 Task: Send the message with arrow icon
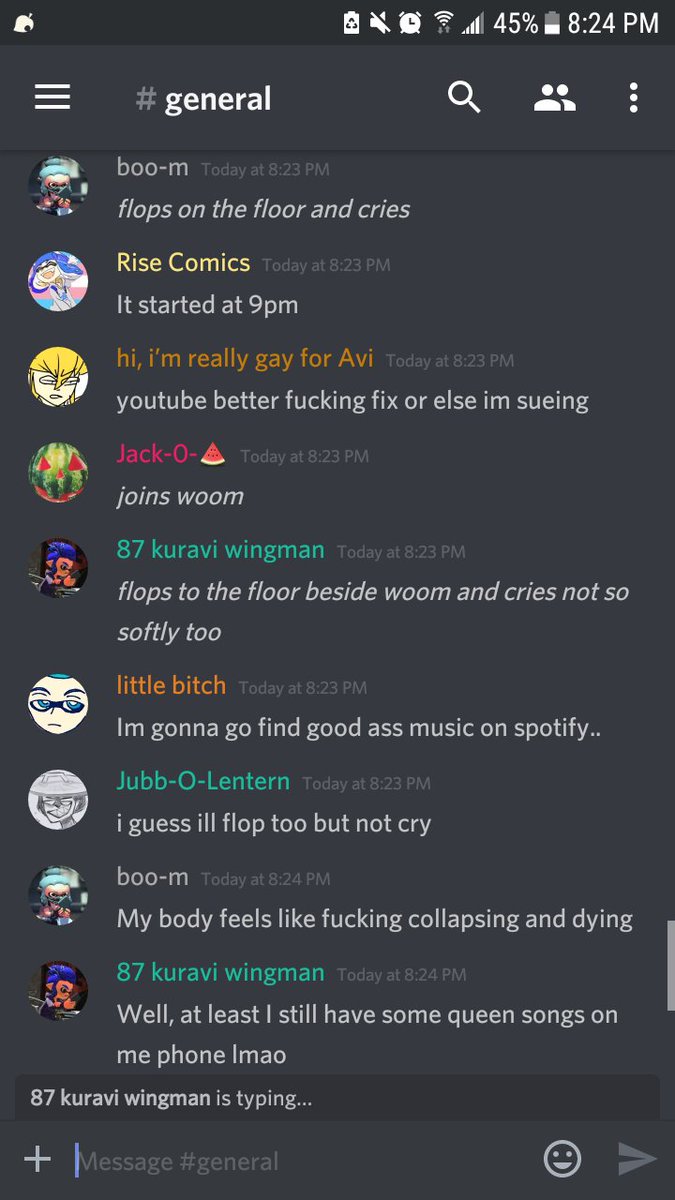[x=637, y=1159]
